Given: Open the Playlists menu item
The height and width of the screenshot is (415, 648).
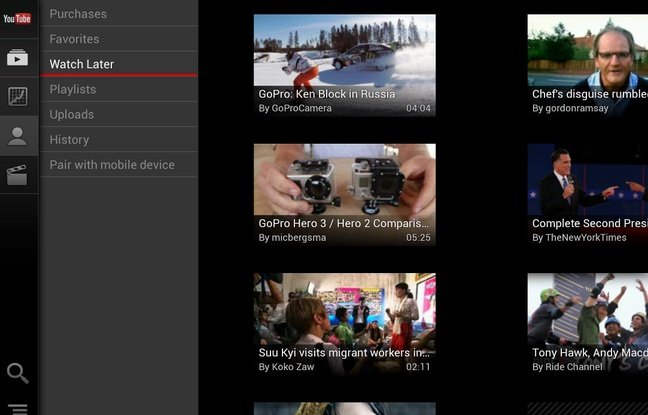Looking at the screenshot, I should (x=119, y=89).
